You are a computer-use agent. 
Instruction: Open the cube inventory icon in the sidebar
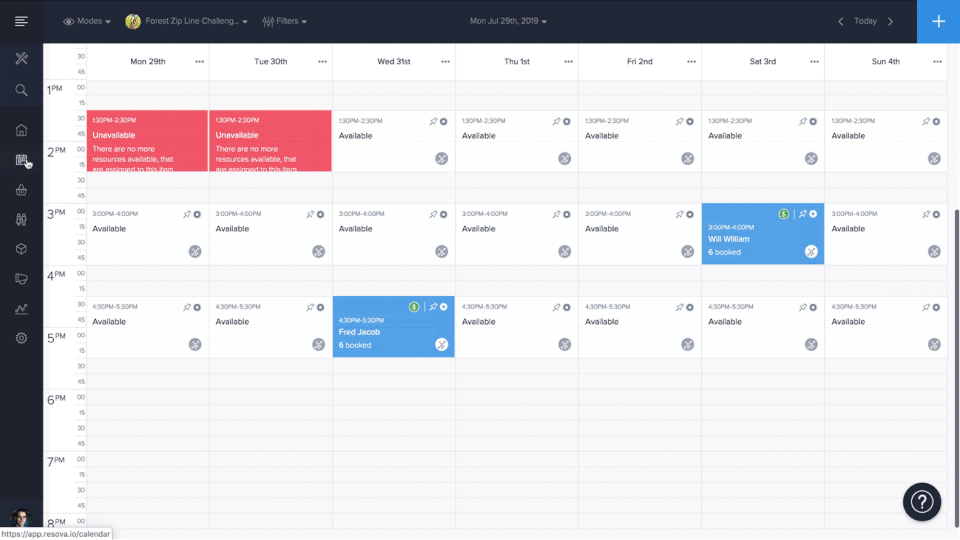click(x=21, y=249)
